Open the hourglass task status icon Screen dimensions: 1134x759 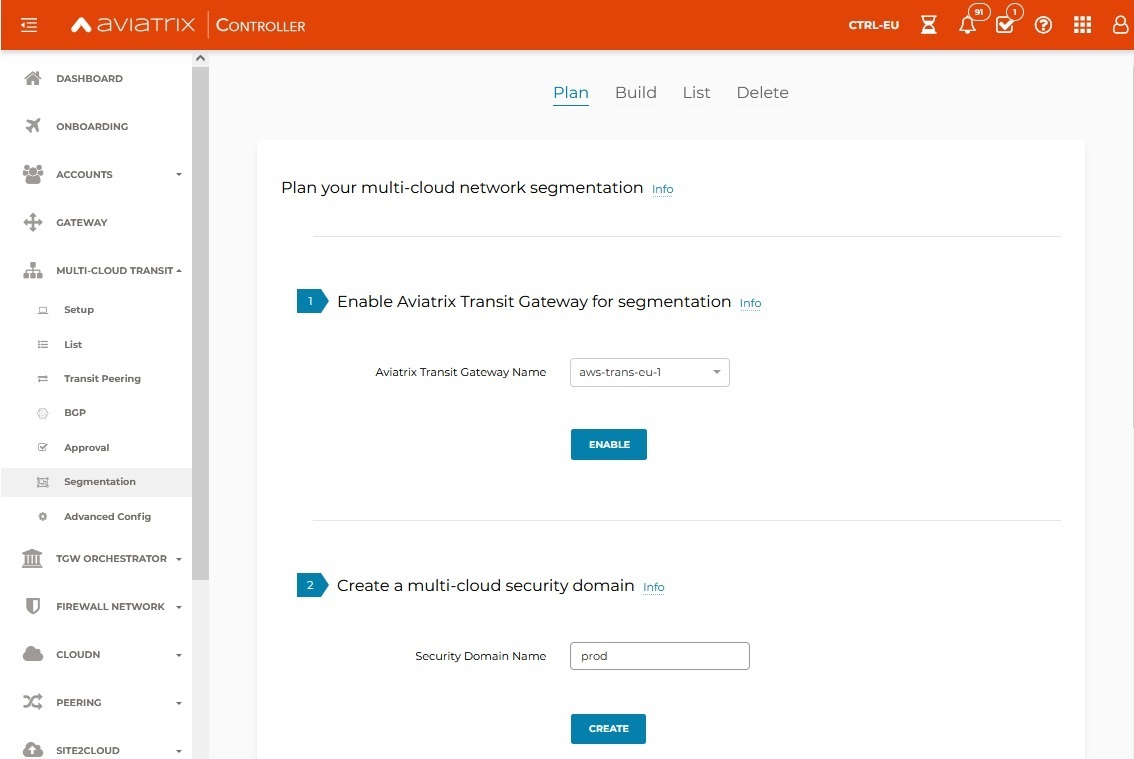point(929,25)
